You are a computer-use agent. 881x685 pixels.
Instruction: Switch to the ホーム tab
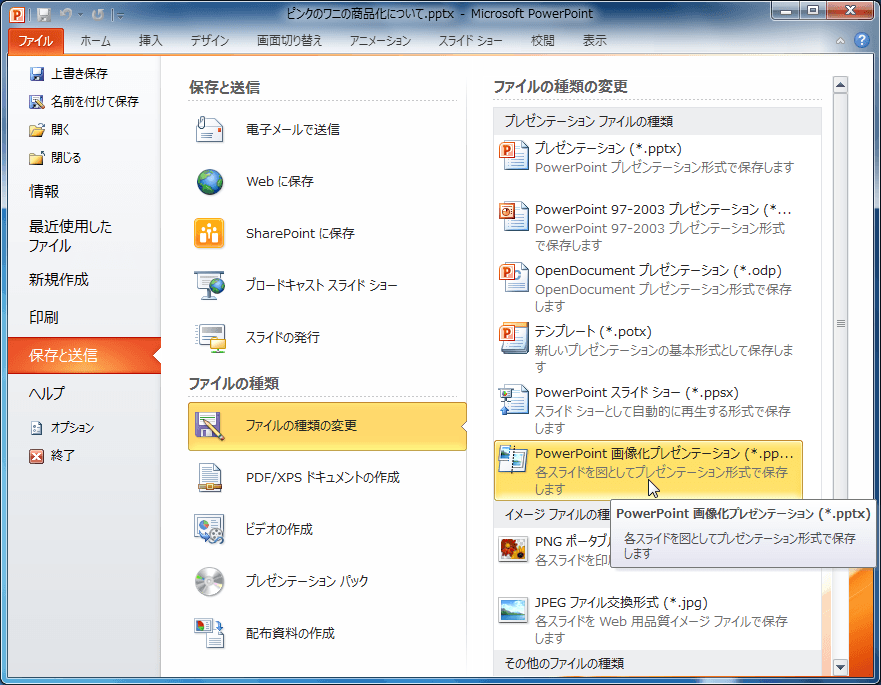pyautogui.click(x=95, y=40)
